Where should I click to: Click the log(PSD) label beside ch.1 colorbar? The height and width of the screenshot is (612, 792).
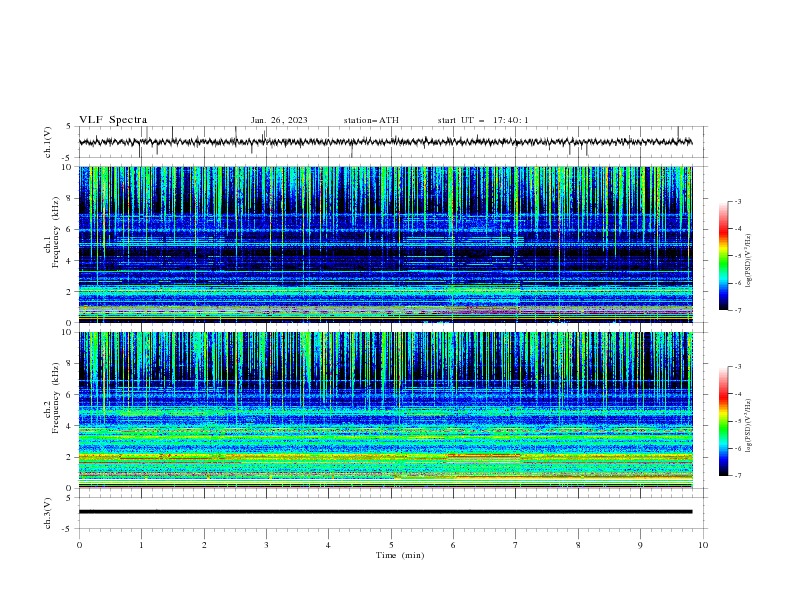point(749,260)
